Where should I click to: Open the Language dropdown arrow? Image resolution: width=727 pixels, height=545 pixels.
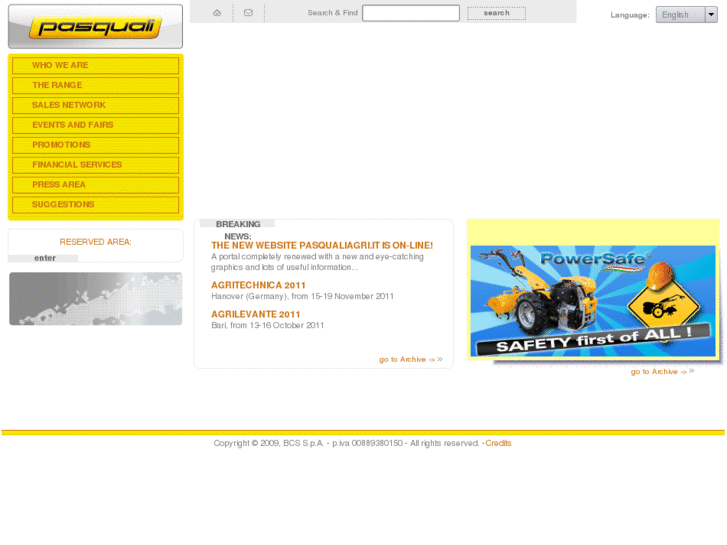click(x=711, y=14)
